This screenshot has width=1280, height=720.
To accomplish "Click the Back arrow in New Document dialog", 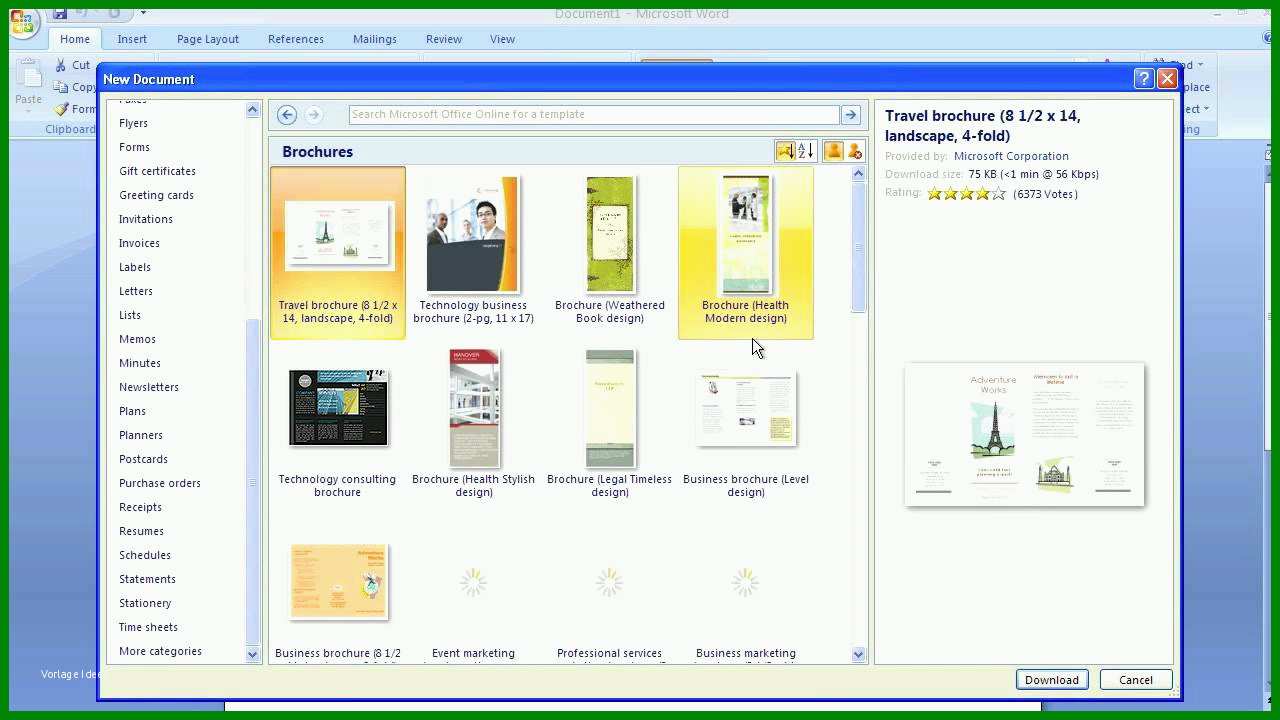I will (287, 115).
